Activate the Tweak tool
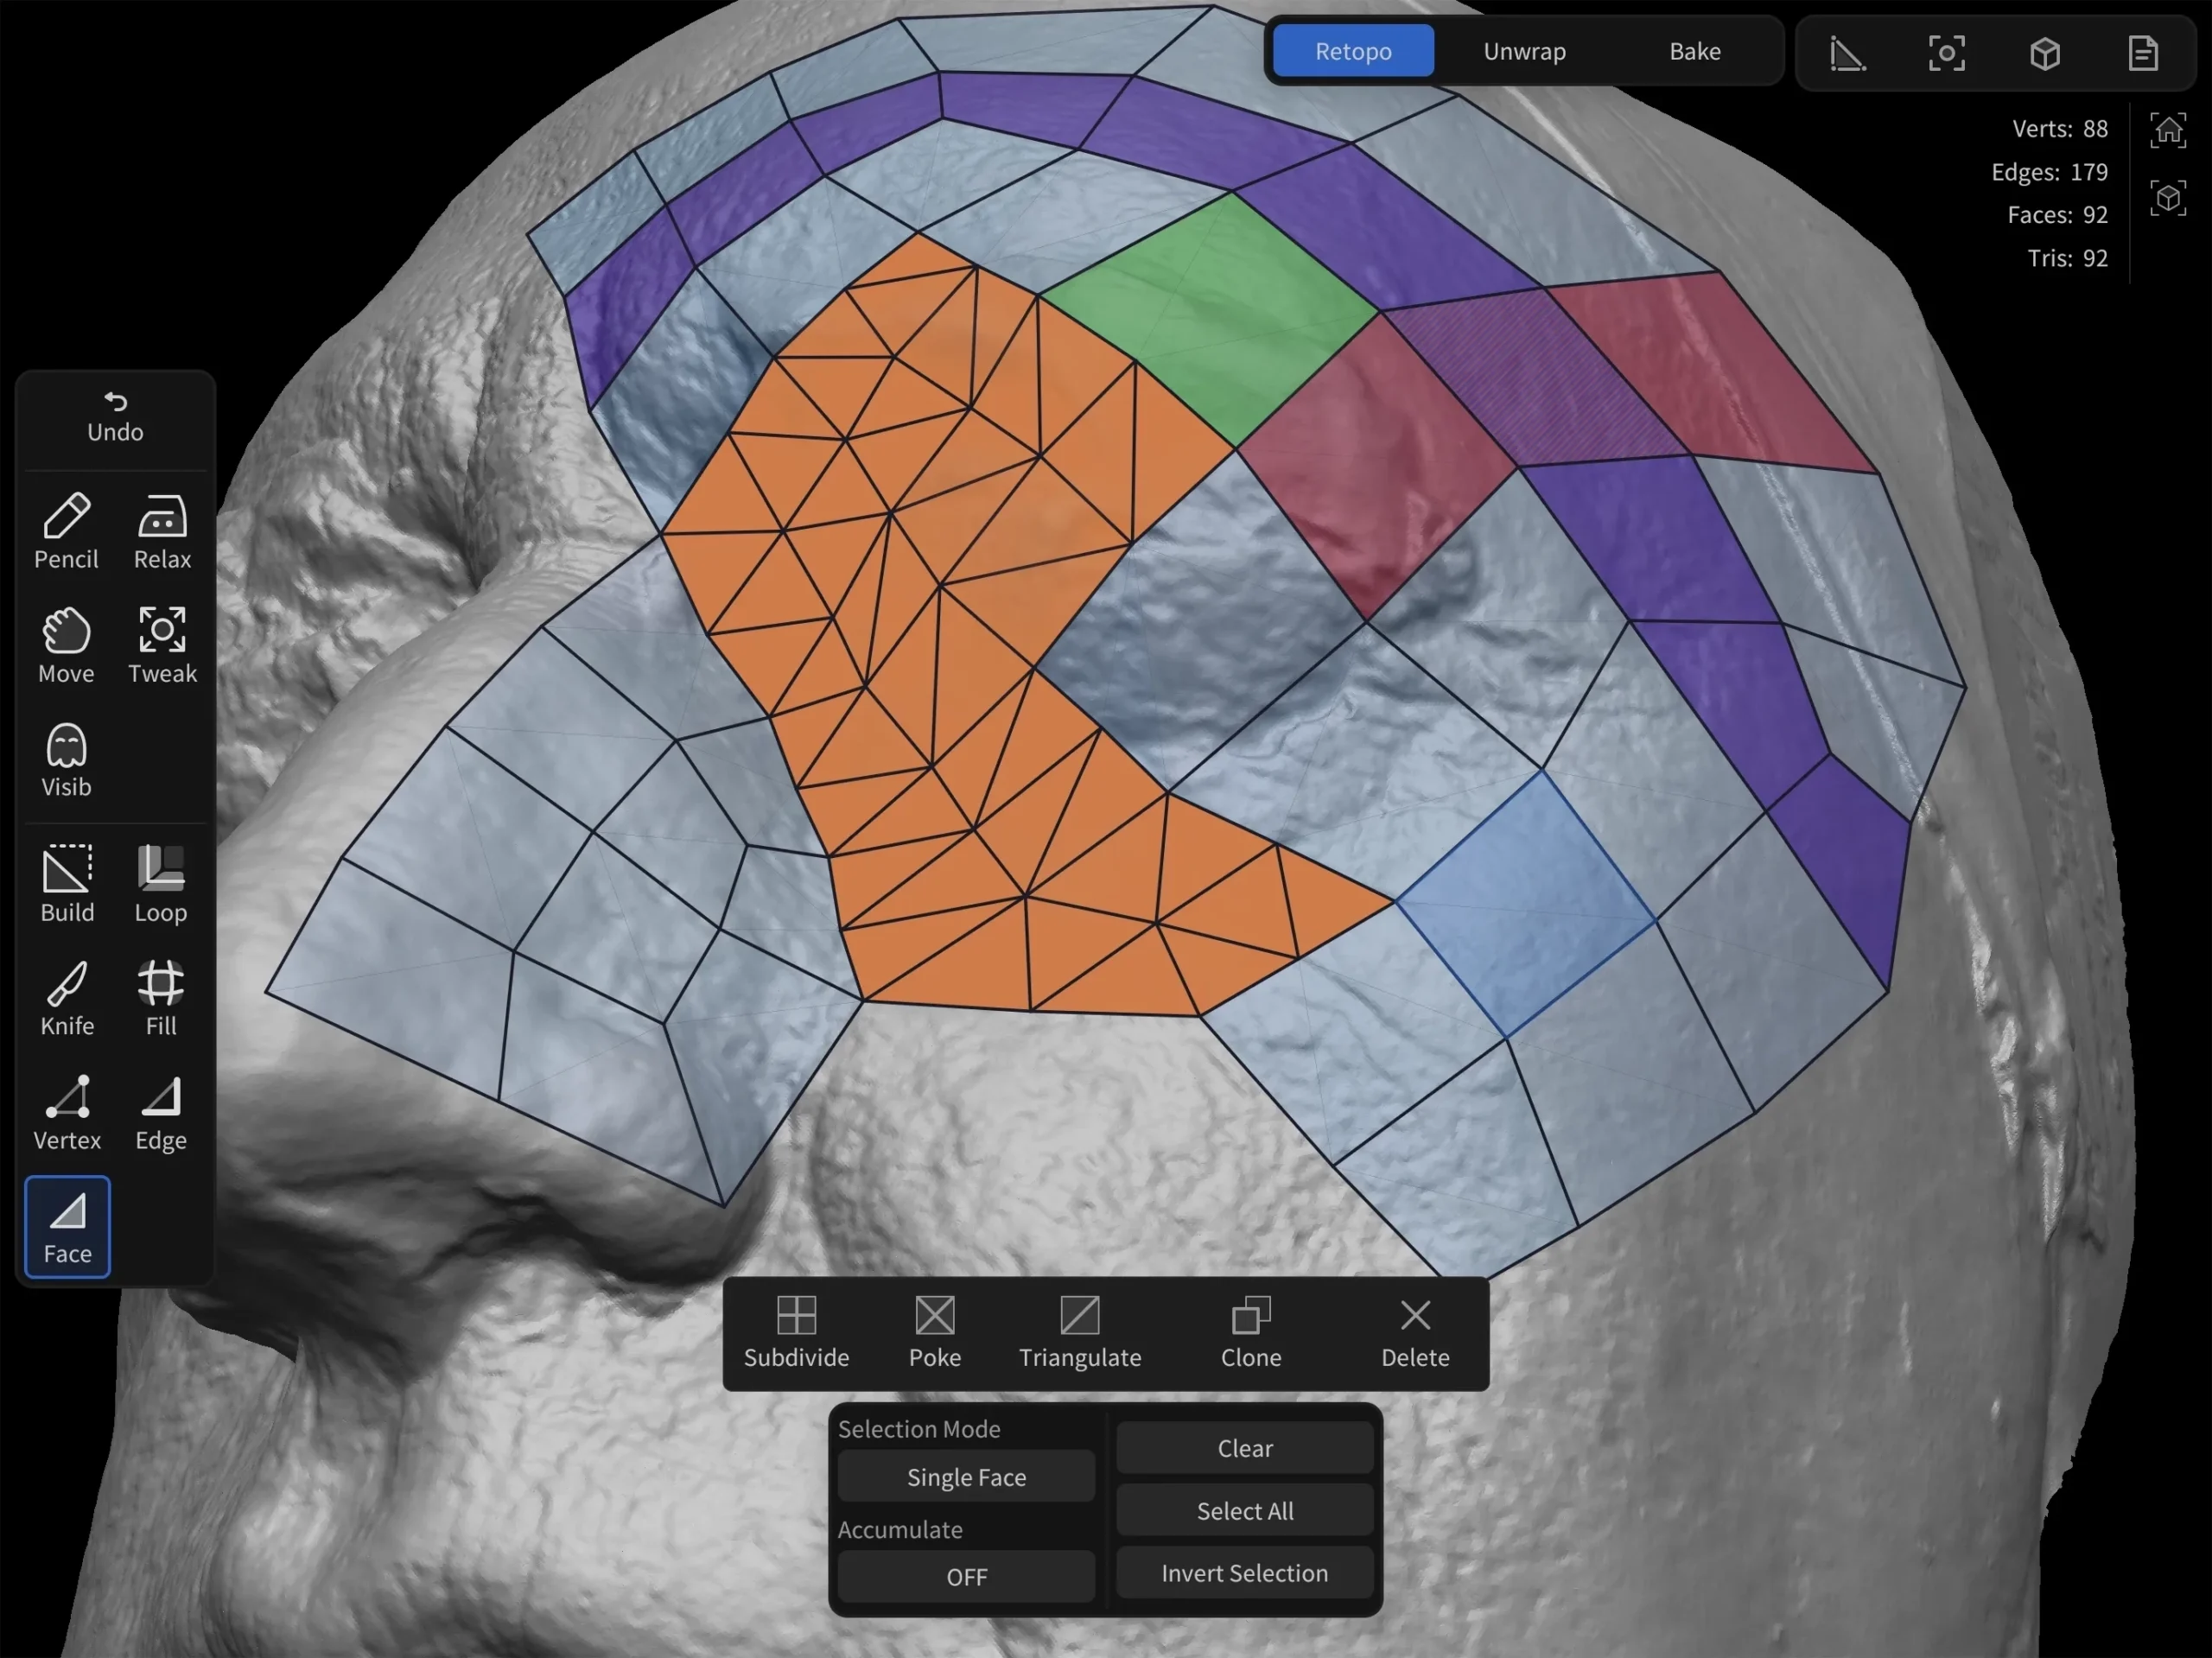This screenshot has height=1658, width=2212. [x=162, y=645]
